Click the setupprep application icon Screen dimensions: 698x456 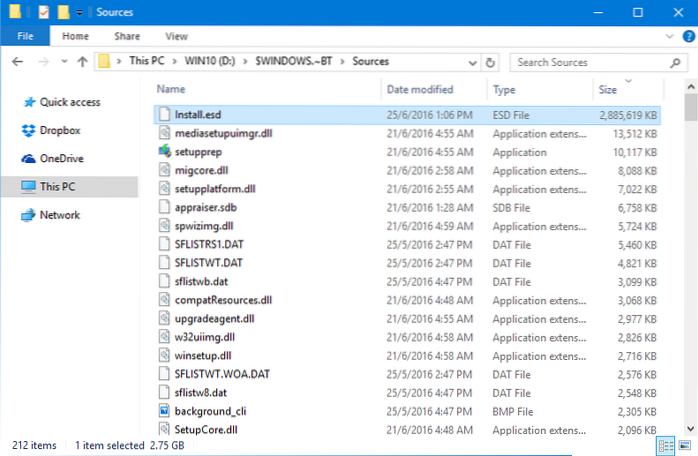165,151
